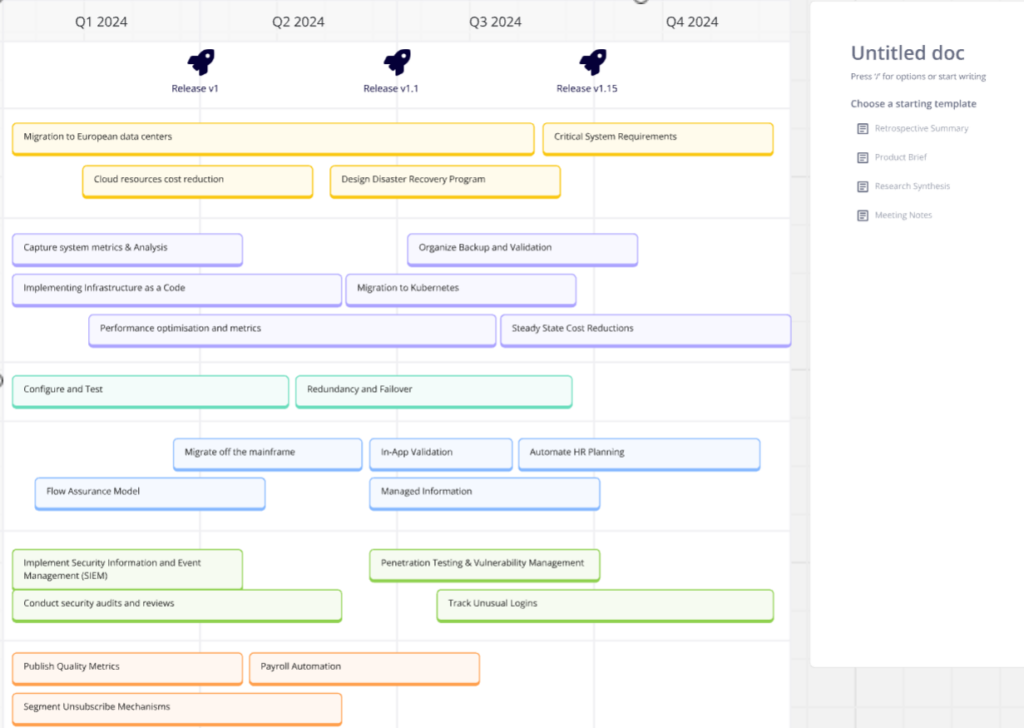This screenshot has height=728, width=1024.
Task: Select the Configure and Test card
Action: click(149, 391)
